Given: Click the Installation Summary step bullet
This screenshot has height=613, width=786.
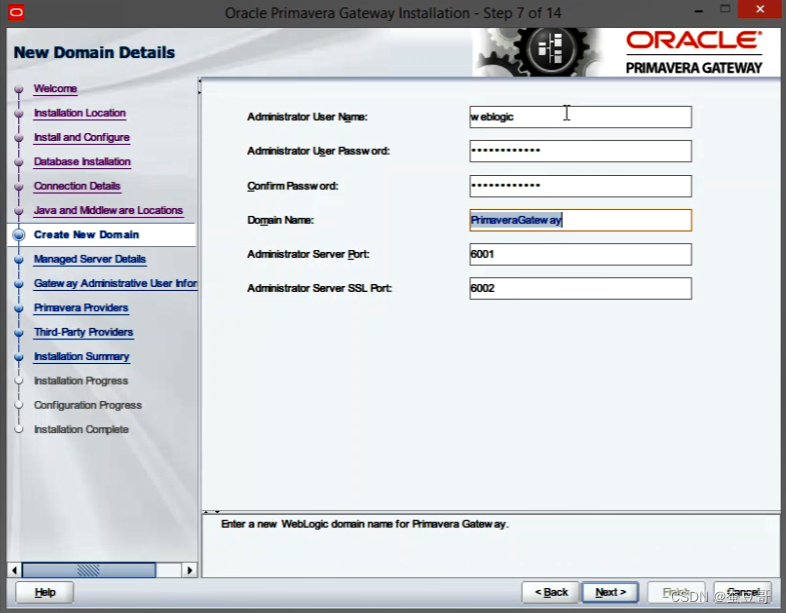Looking at the screenshot, I should [19, 357].
